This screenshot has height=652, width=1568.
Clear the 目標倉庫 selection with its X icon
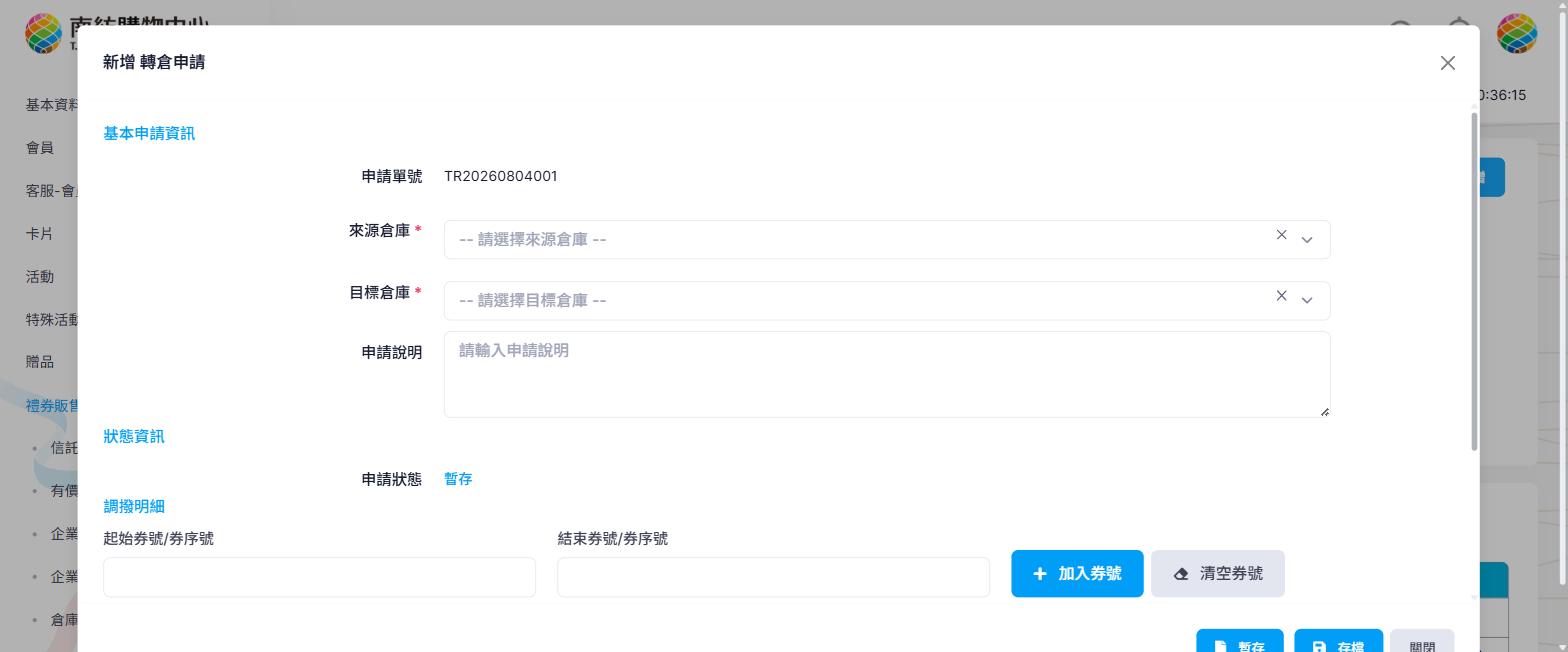1281,296
